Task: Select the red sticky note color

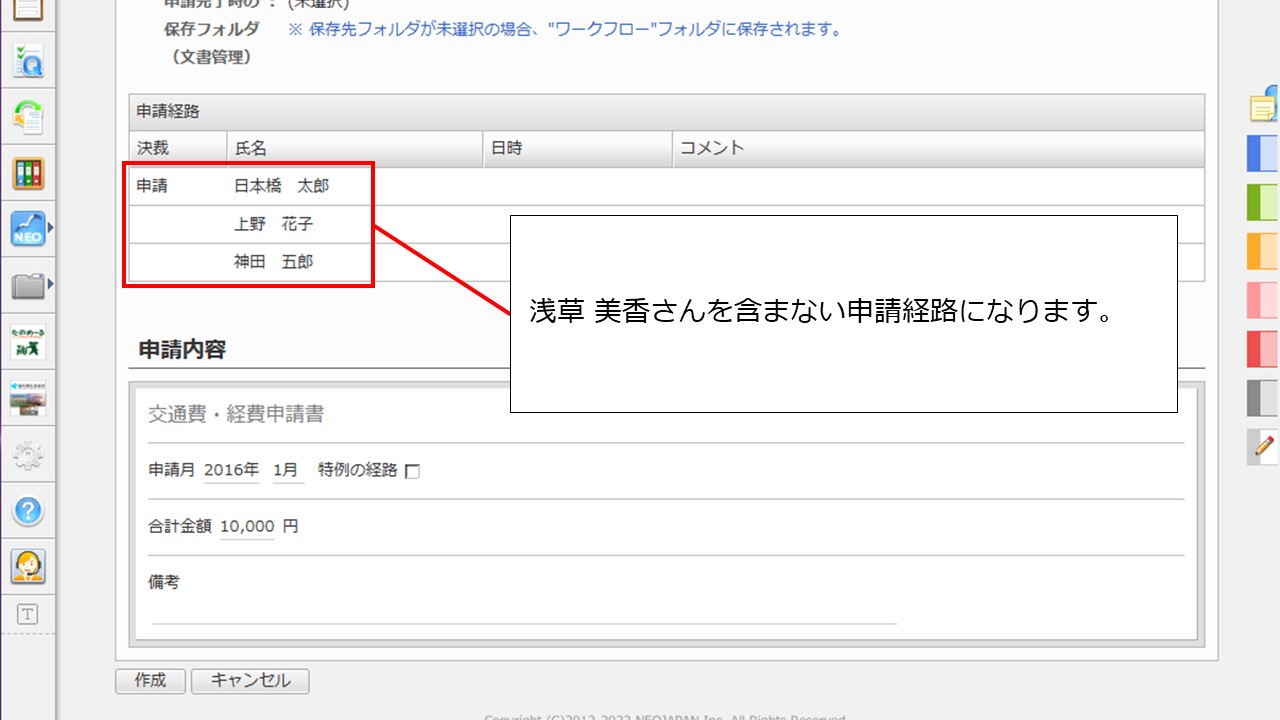Action: point(1263,349)
